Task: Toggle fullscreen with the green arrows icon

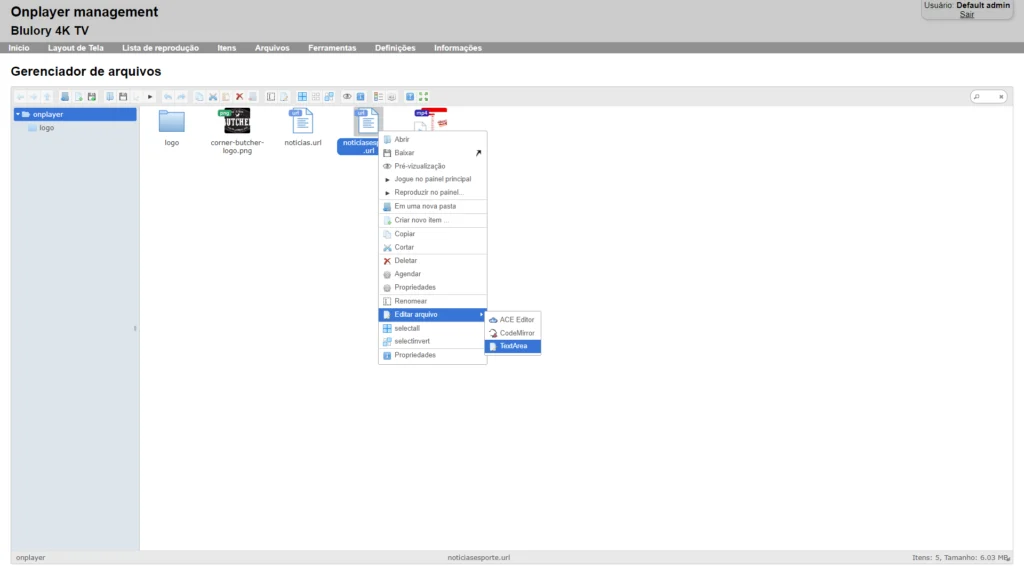Action: point(424,97)
